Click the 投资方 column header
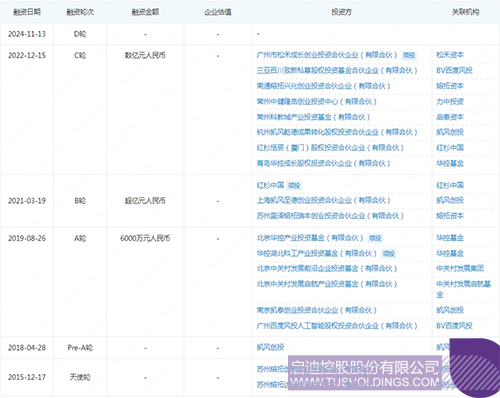 341,12
